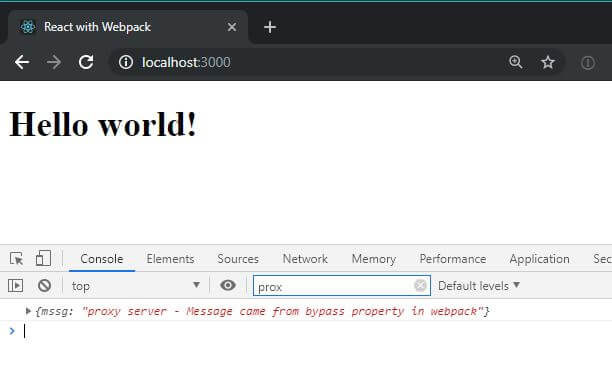Open the top context dropdown

[x=135, y=286]
